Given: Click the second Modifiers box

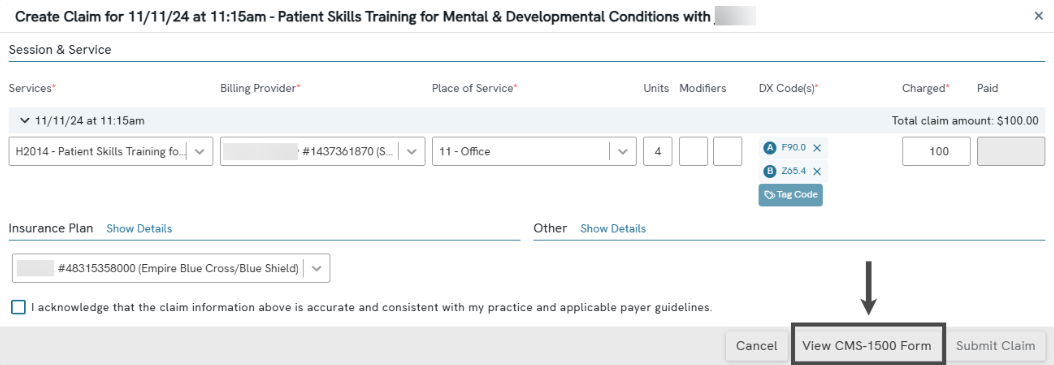Looking at the screenshot, I should pyautogui.click(x=727, y=151).
